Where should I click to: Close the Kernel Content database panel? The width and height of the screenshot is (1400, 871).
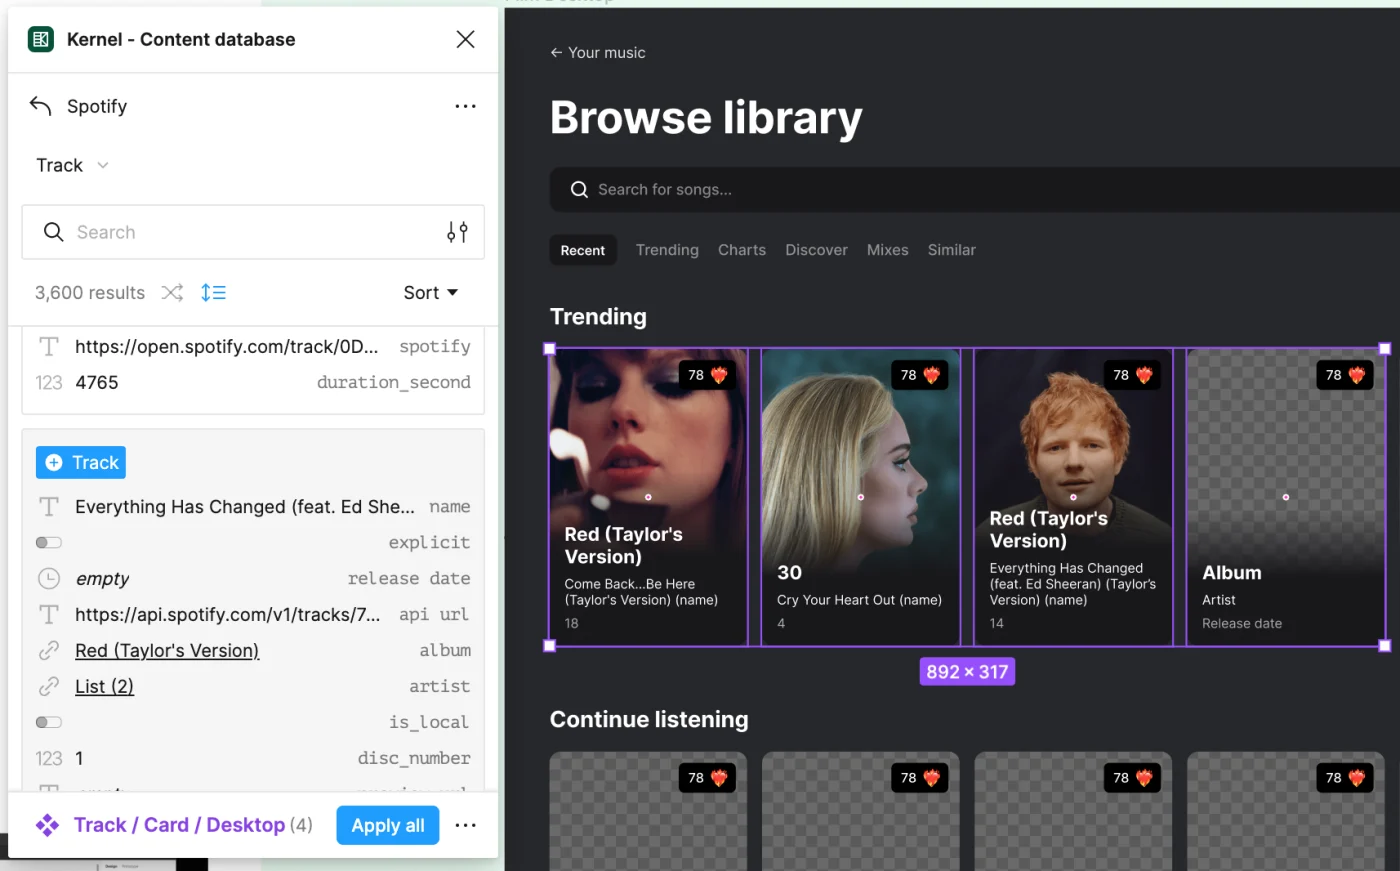click(x=465, y=39)
